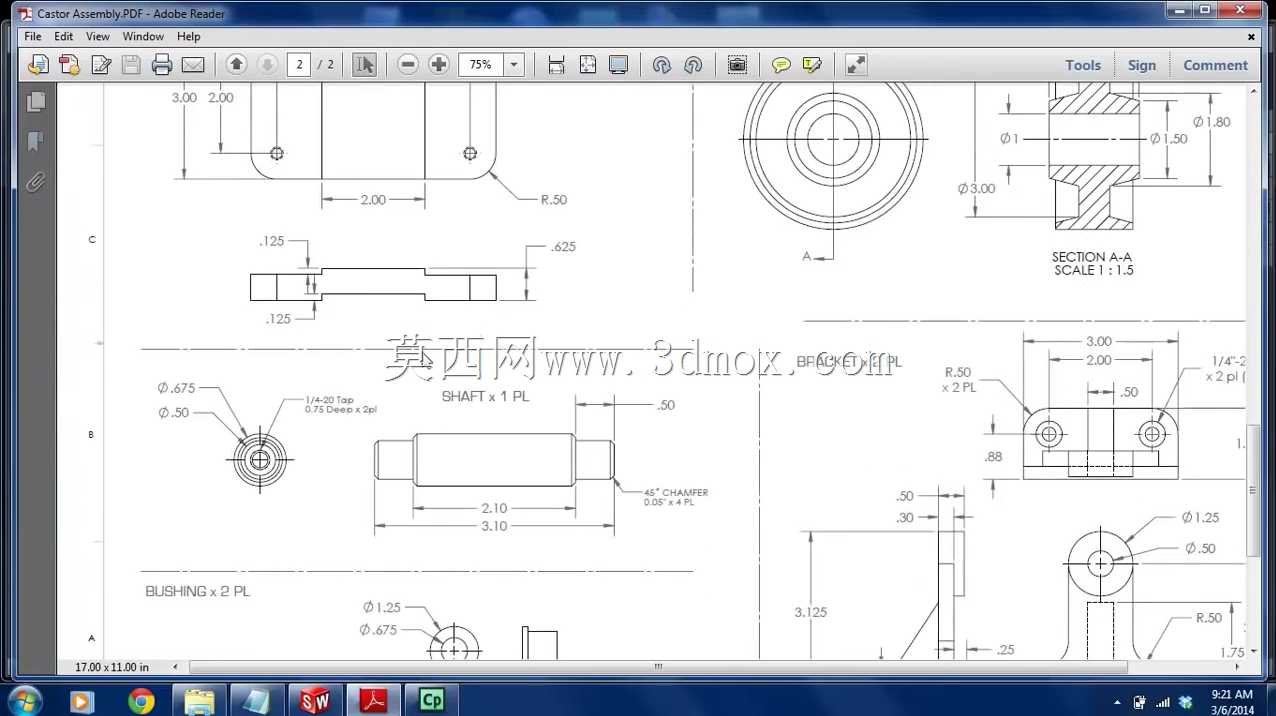Screen dimensions: 1276x716
Task: Open the View menu
Action: (98, 36)
